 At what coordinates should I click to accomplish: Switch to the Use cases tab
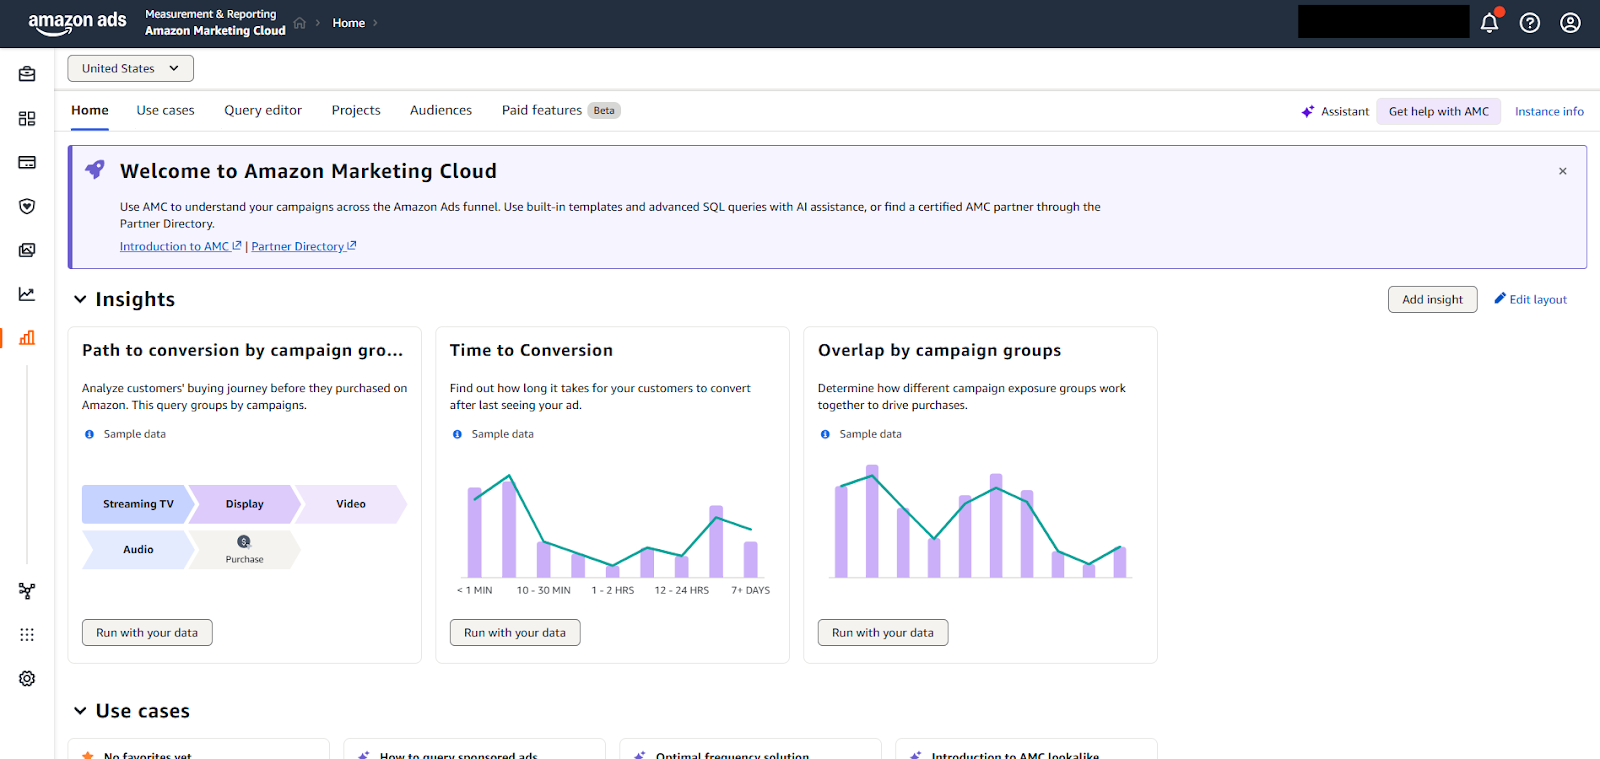tap(165, 110)
